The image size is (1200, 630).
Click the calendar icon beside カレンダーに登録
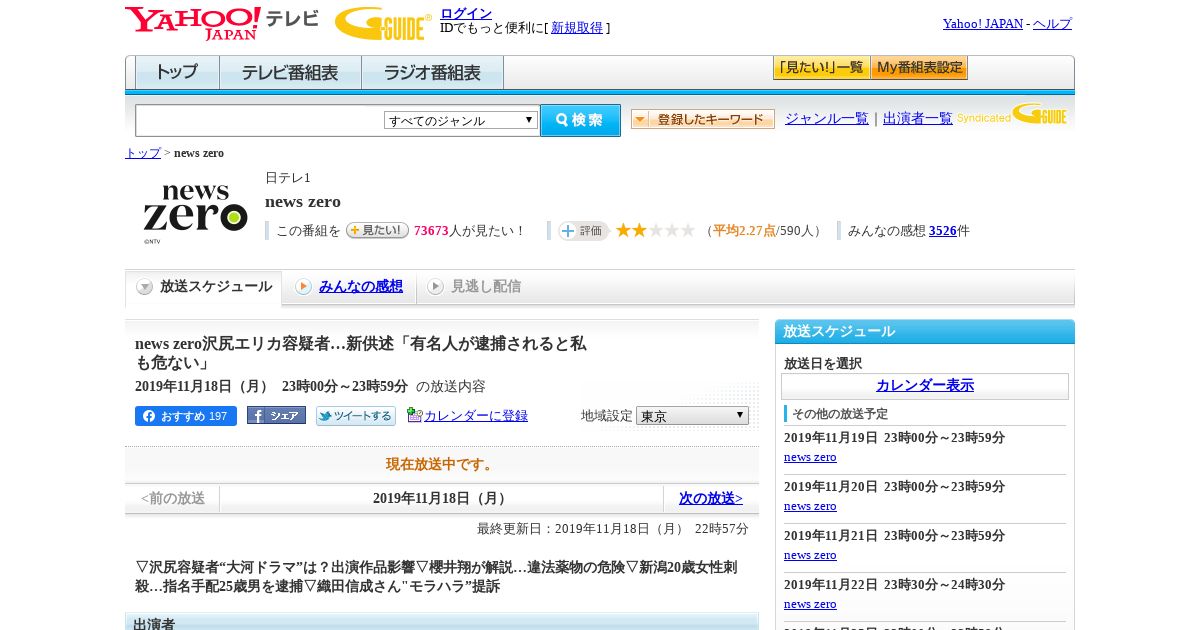coord(414,415)
